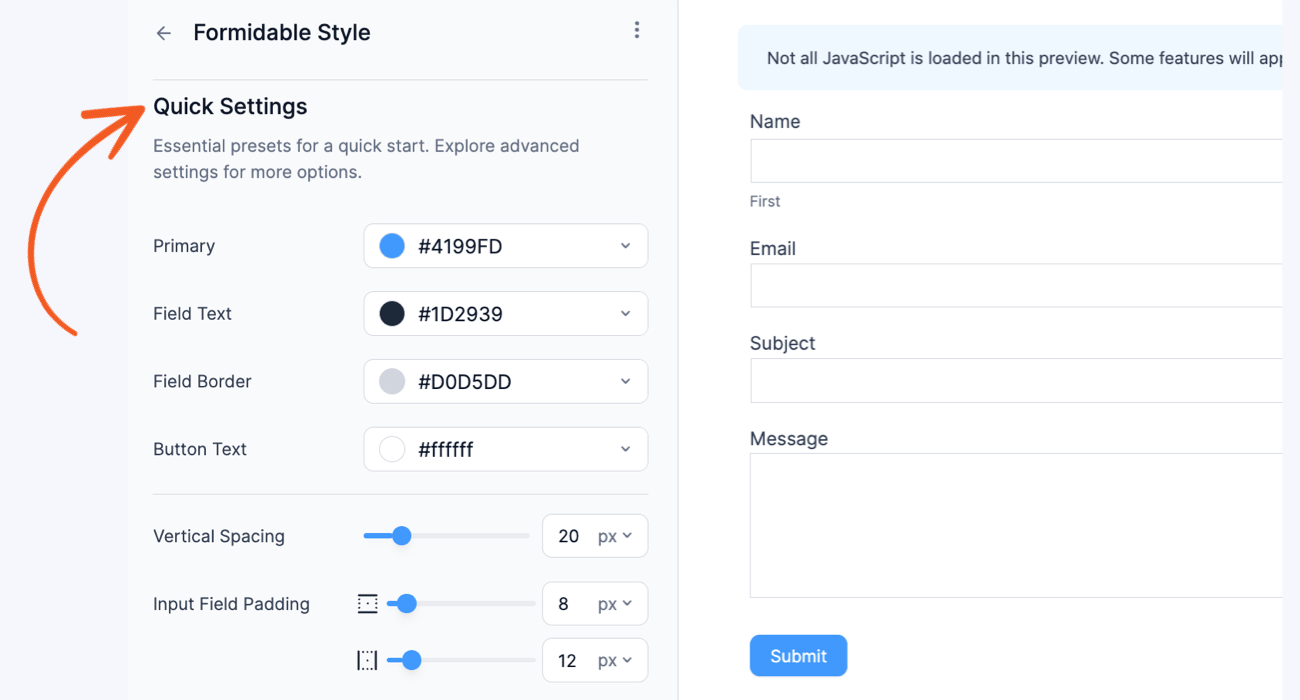1300x700 pixels.
Task: Open the Primary color dropdown
Action: pos(506,246)
